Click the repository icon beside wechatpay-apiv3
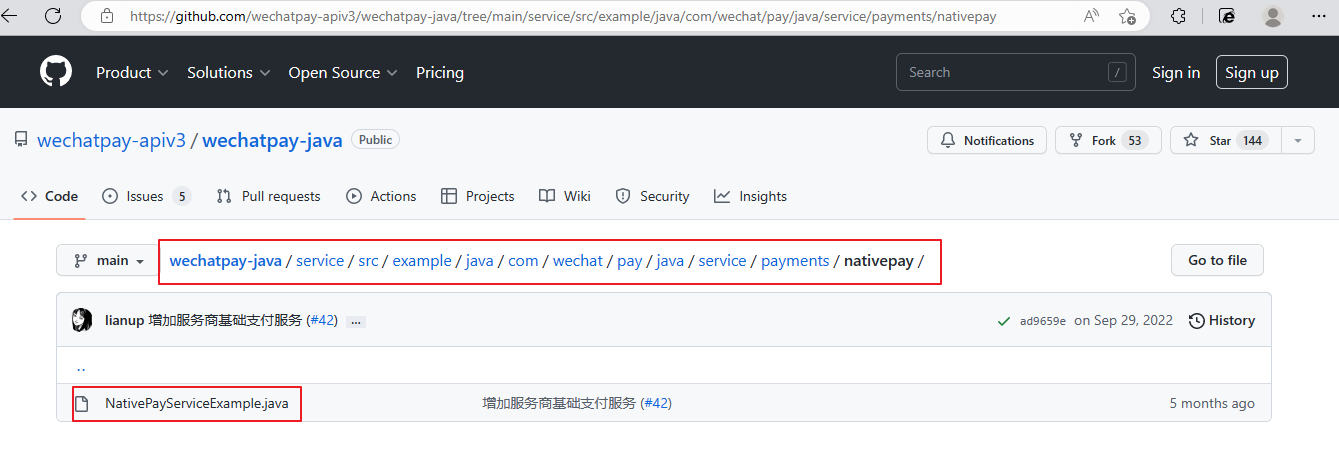 pyautogui.click(x=21, y=140)
